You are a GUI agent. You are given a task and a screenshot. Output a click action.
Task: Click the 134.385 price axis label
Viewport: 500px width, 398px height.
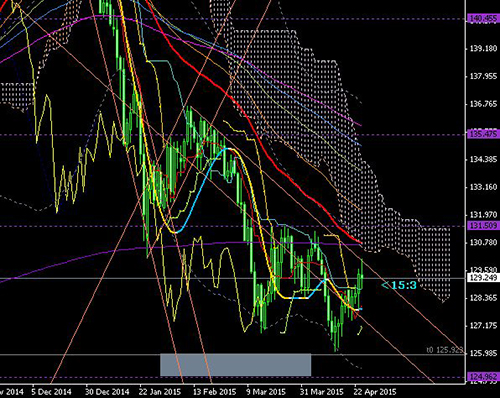483,159
